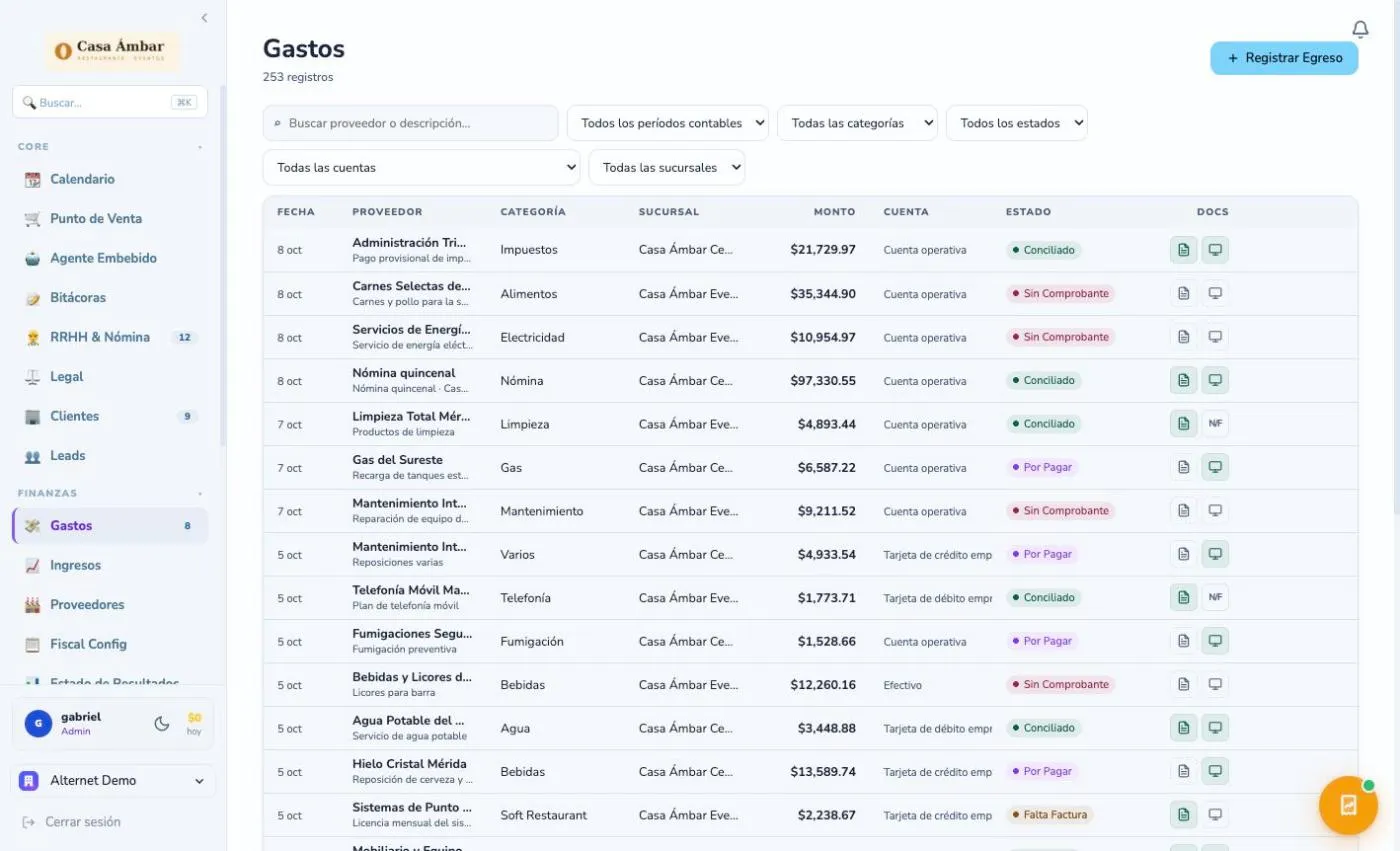
Task: Focus the provider or description search field
Action: (x=411, y=123)
